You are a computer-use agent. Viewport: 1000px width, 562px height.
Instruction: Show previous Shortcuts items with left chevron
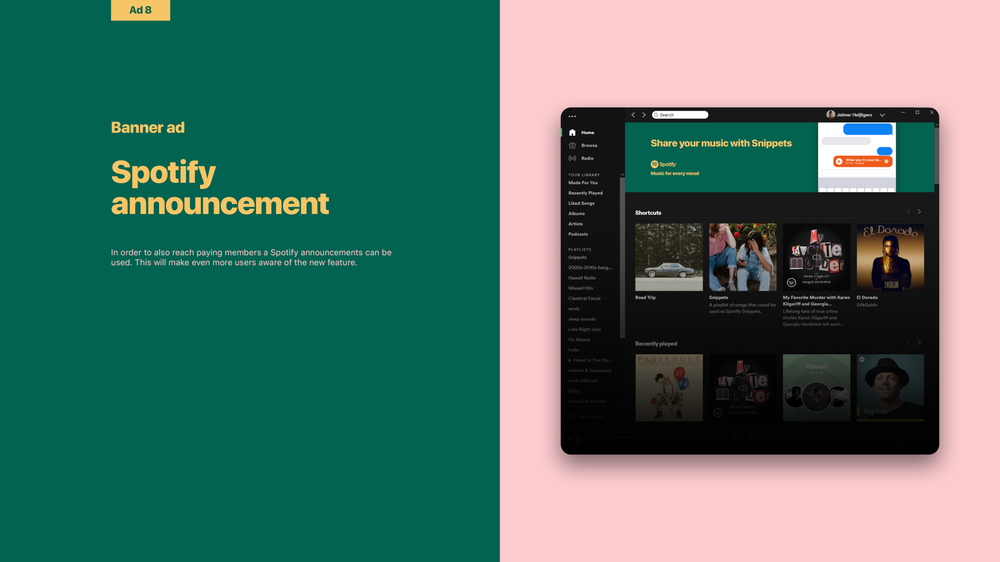908,212
